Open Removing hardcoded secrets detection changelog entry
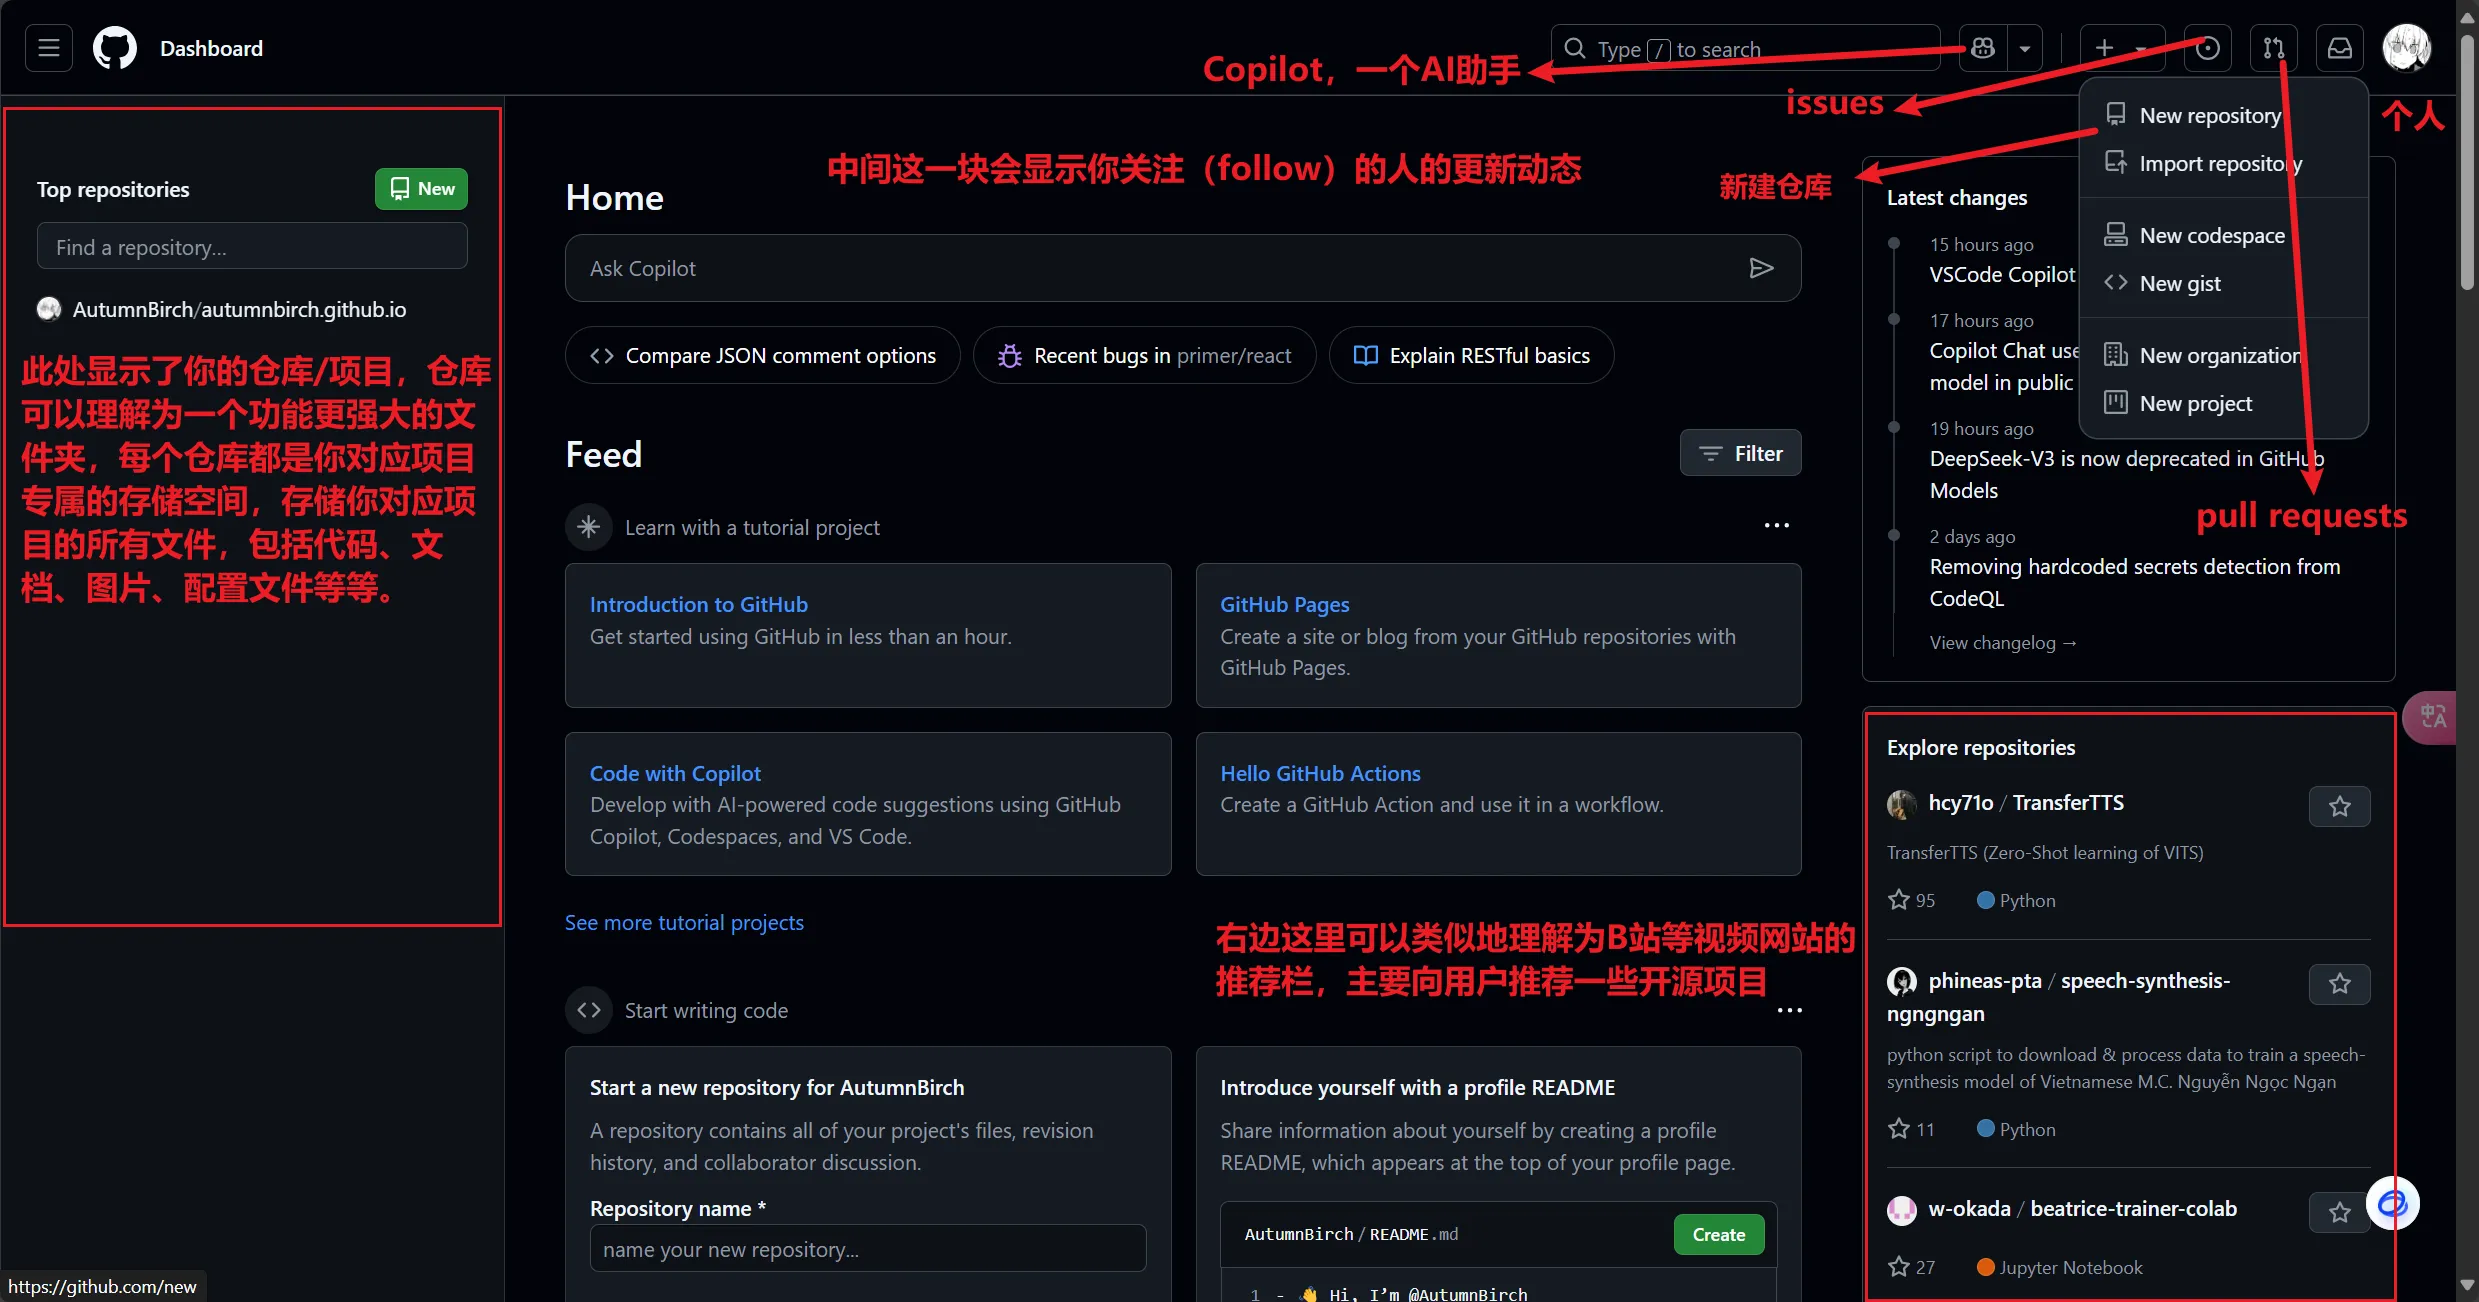 point(2134,582)
